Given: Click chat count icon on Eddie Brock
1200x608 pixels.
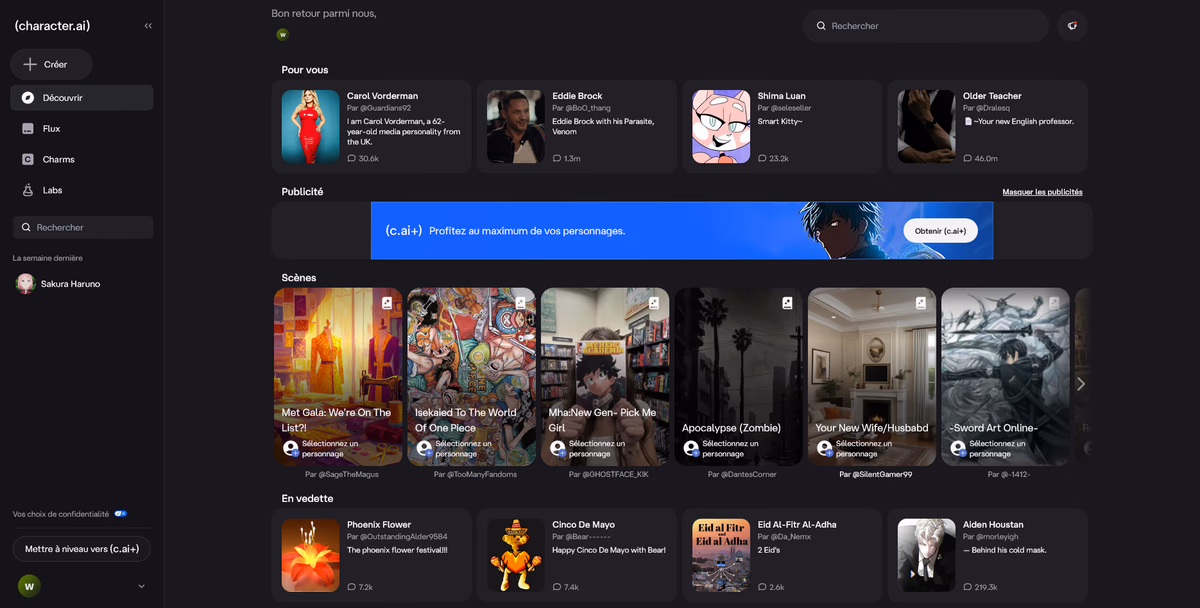Looking at the screenshot, I should click(x=557, y=159).
